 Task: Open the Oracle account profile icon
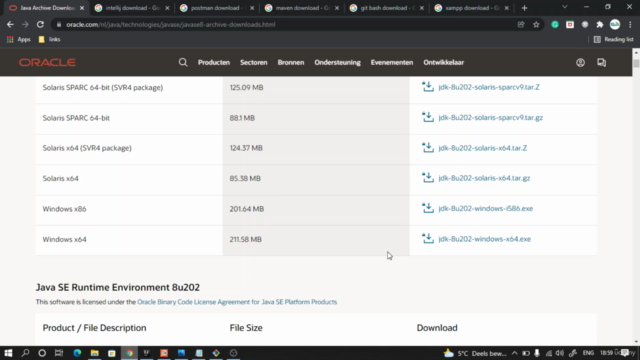click(x=580, y=62)
